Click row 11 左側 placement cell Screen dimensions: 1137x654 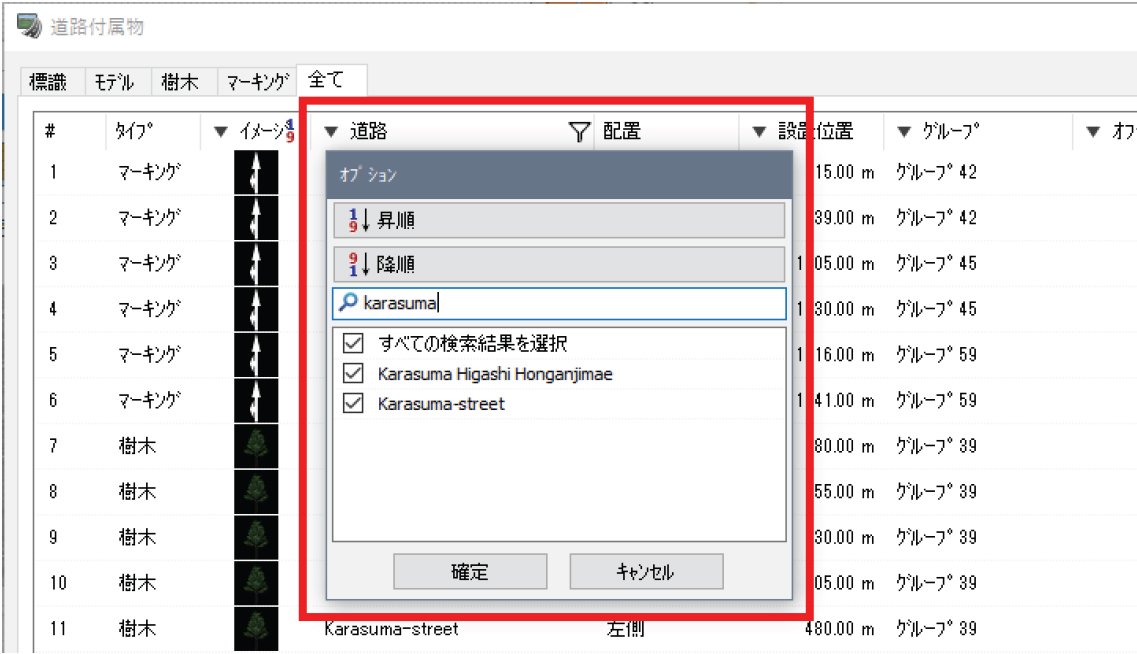pos(625,629)
